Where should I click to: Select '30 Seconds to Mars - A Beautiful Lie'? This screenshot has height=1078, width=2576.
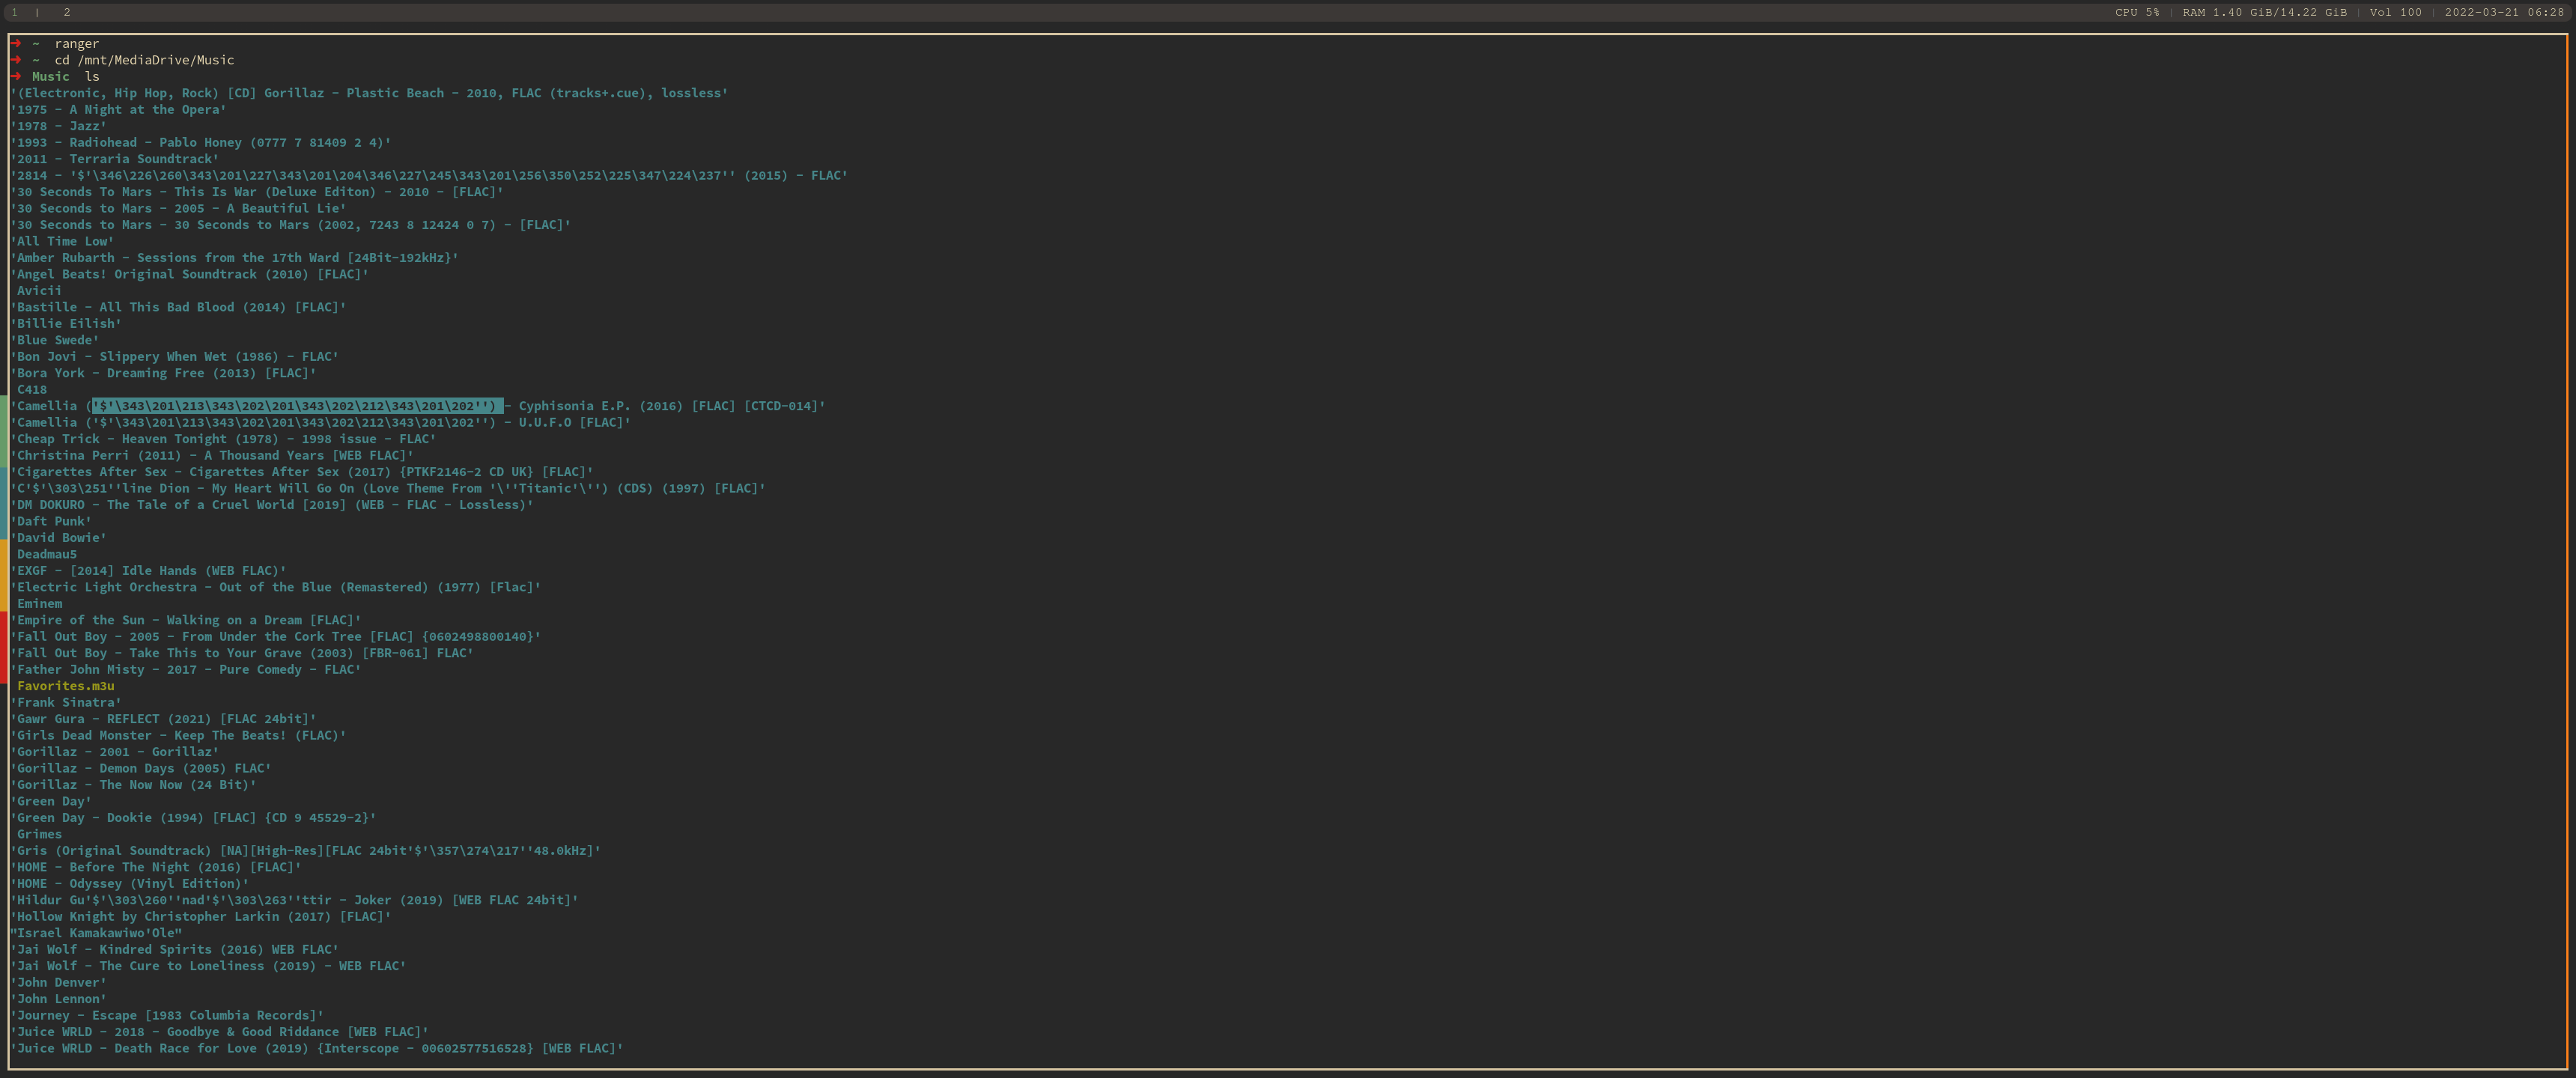tap(179, 209)
